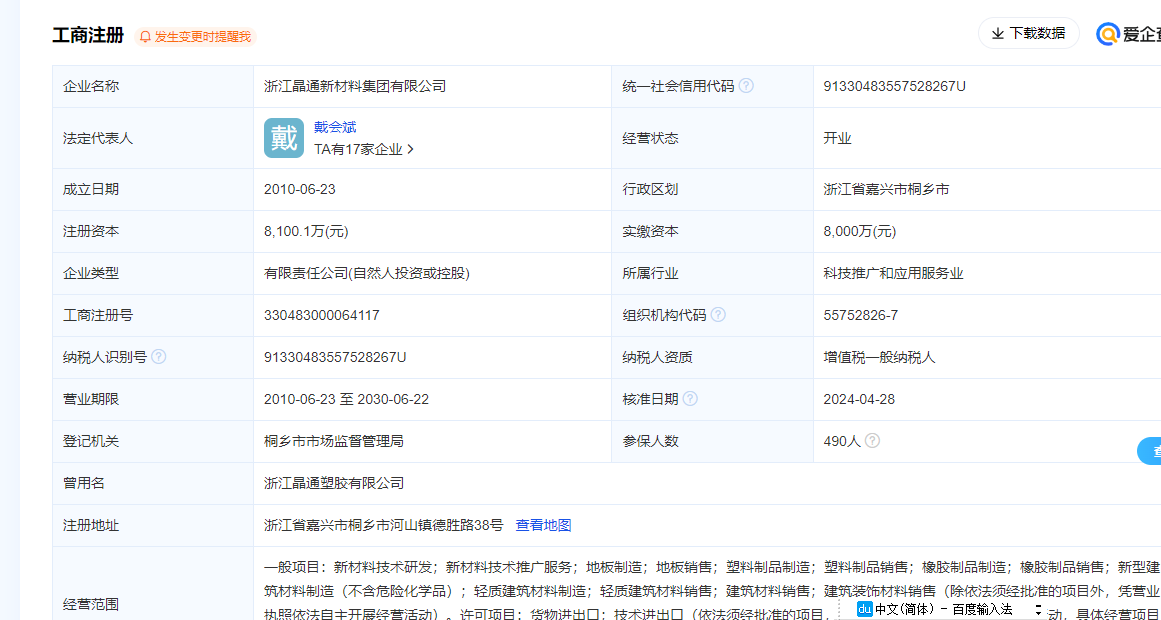The width and height of the screenshot is (1161, 620).
Task: Select company name 浙江晶通新材料集团有限公司
Action: pyautogui.click(x=355, y=86)
